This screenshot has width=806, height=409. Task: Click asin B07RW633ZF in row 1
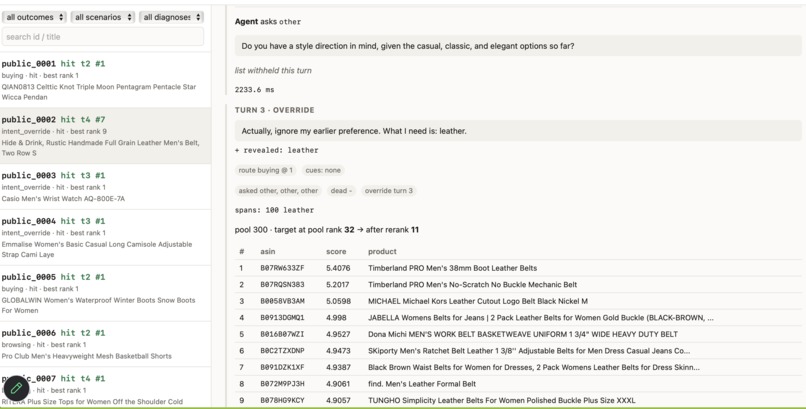pyautogui.click(x=282, y=268)
